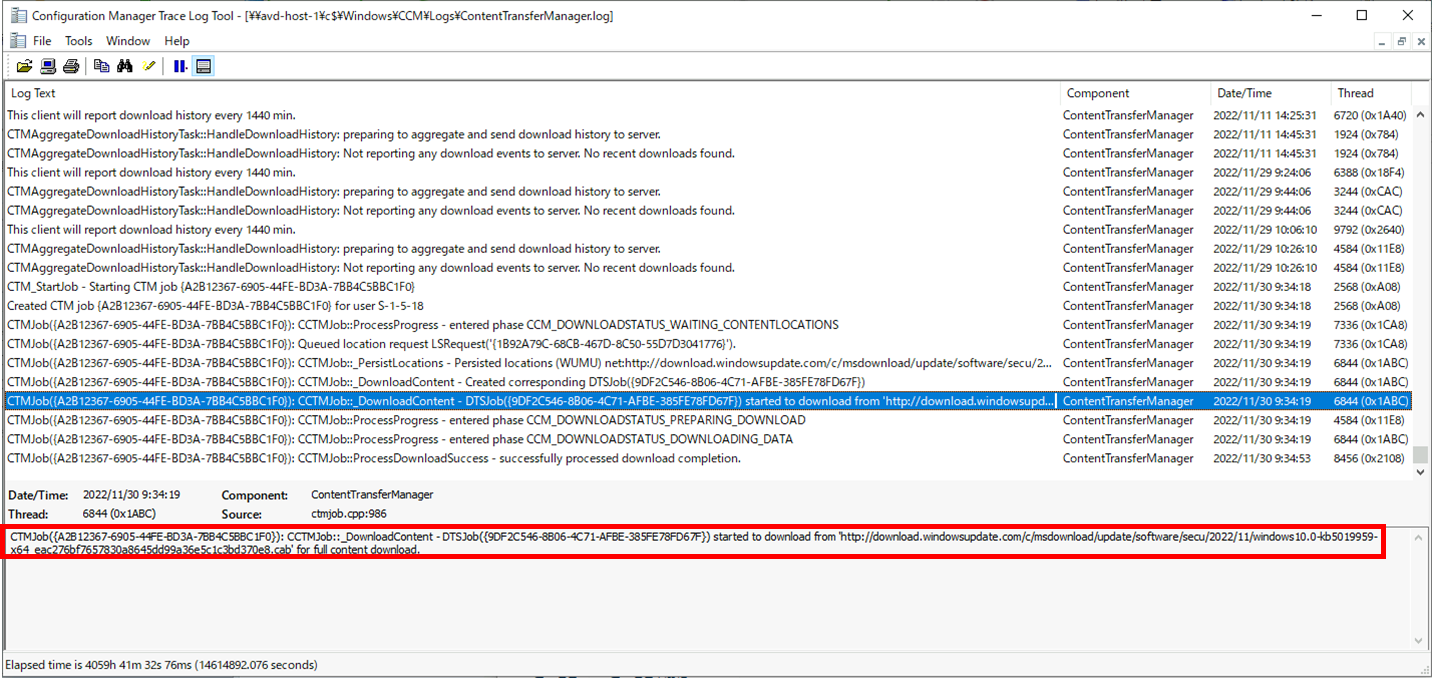This screenshot has width=1432, height=678.
Task: Click the document icon left of File menu
Action: point(17,41)
